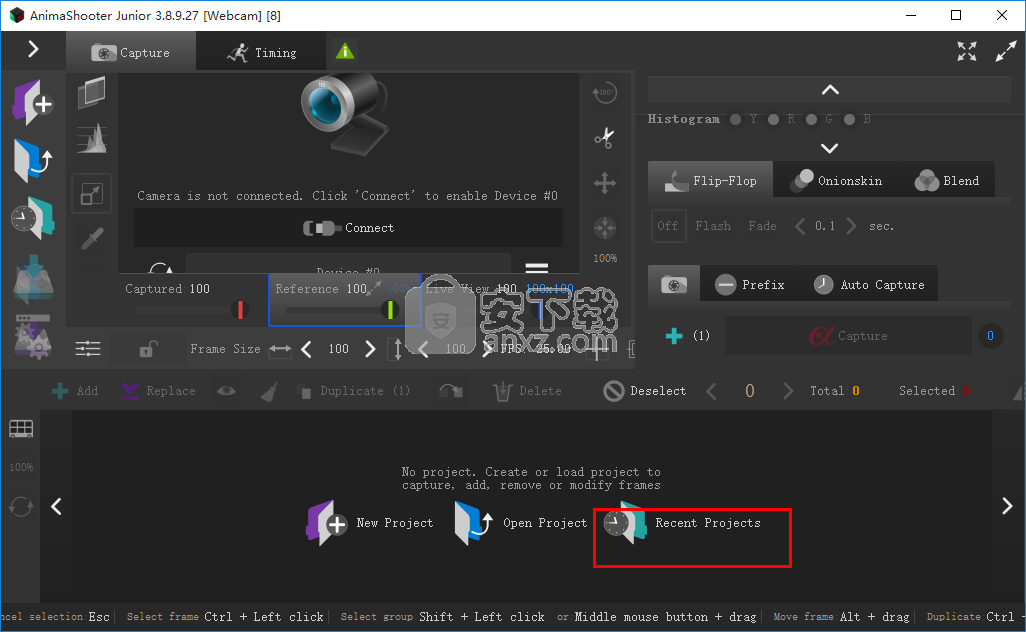Click the overlay layers icon in camera panel
This screenshot has width=1026, height=632.
pyautogui.click(x=92, y=93)
